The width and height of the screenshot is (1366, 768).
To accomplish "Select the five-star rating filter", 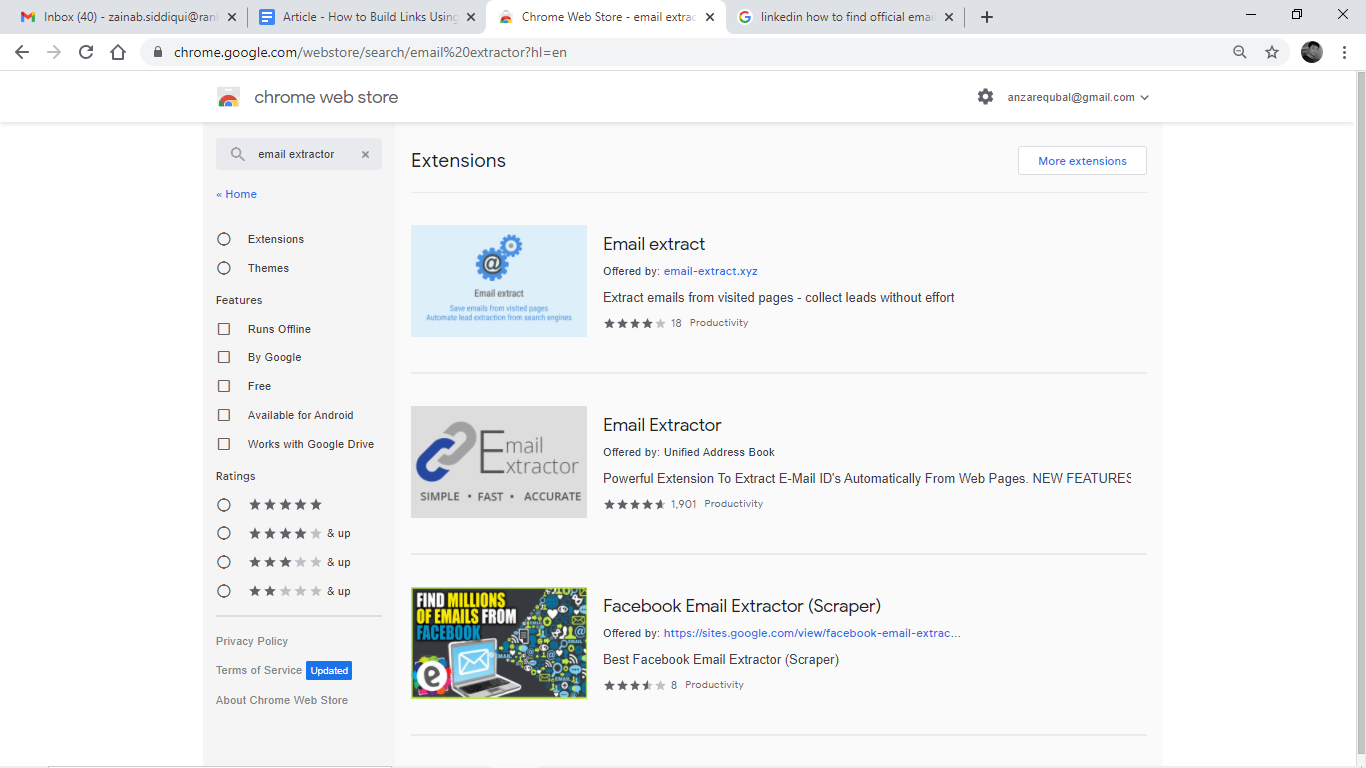I will pos(224,505).
